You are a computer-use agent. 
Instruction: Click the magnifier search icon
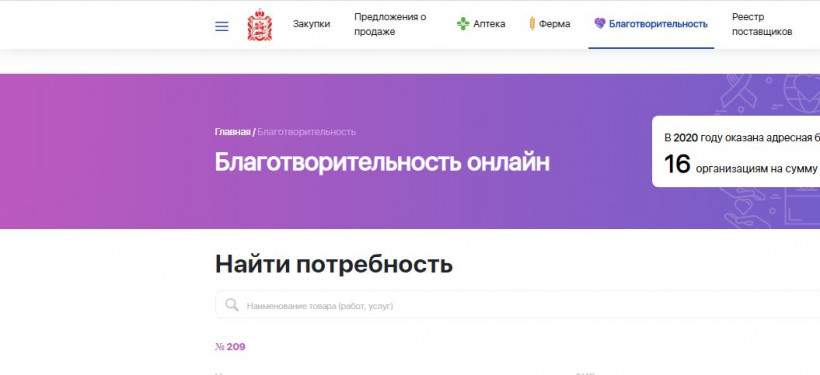pos(232,305)
